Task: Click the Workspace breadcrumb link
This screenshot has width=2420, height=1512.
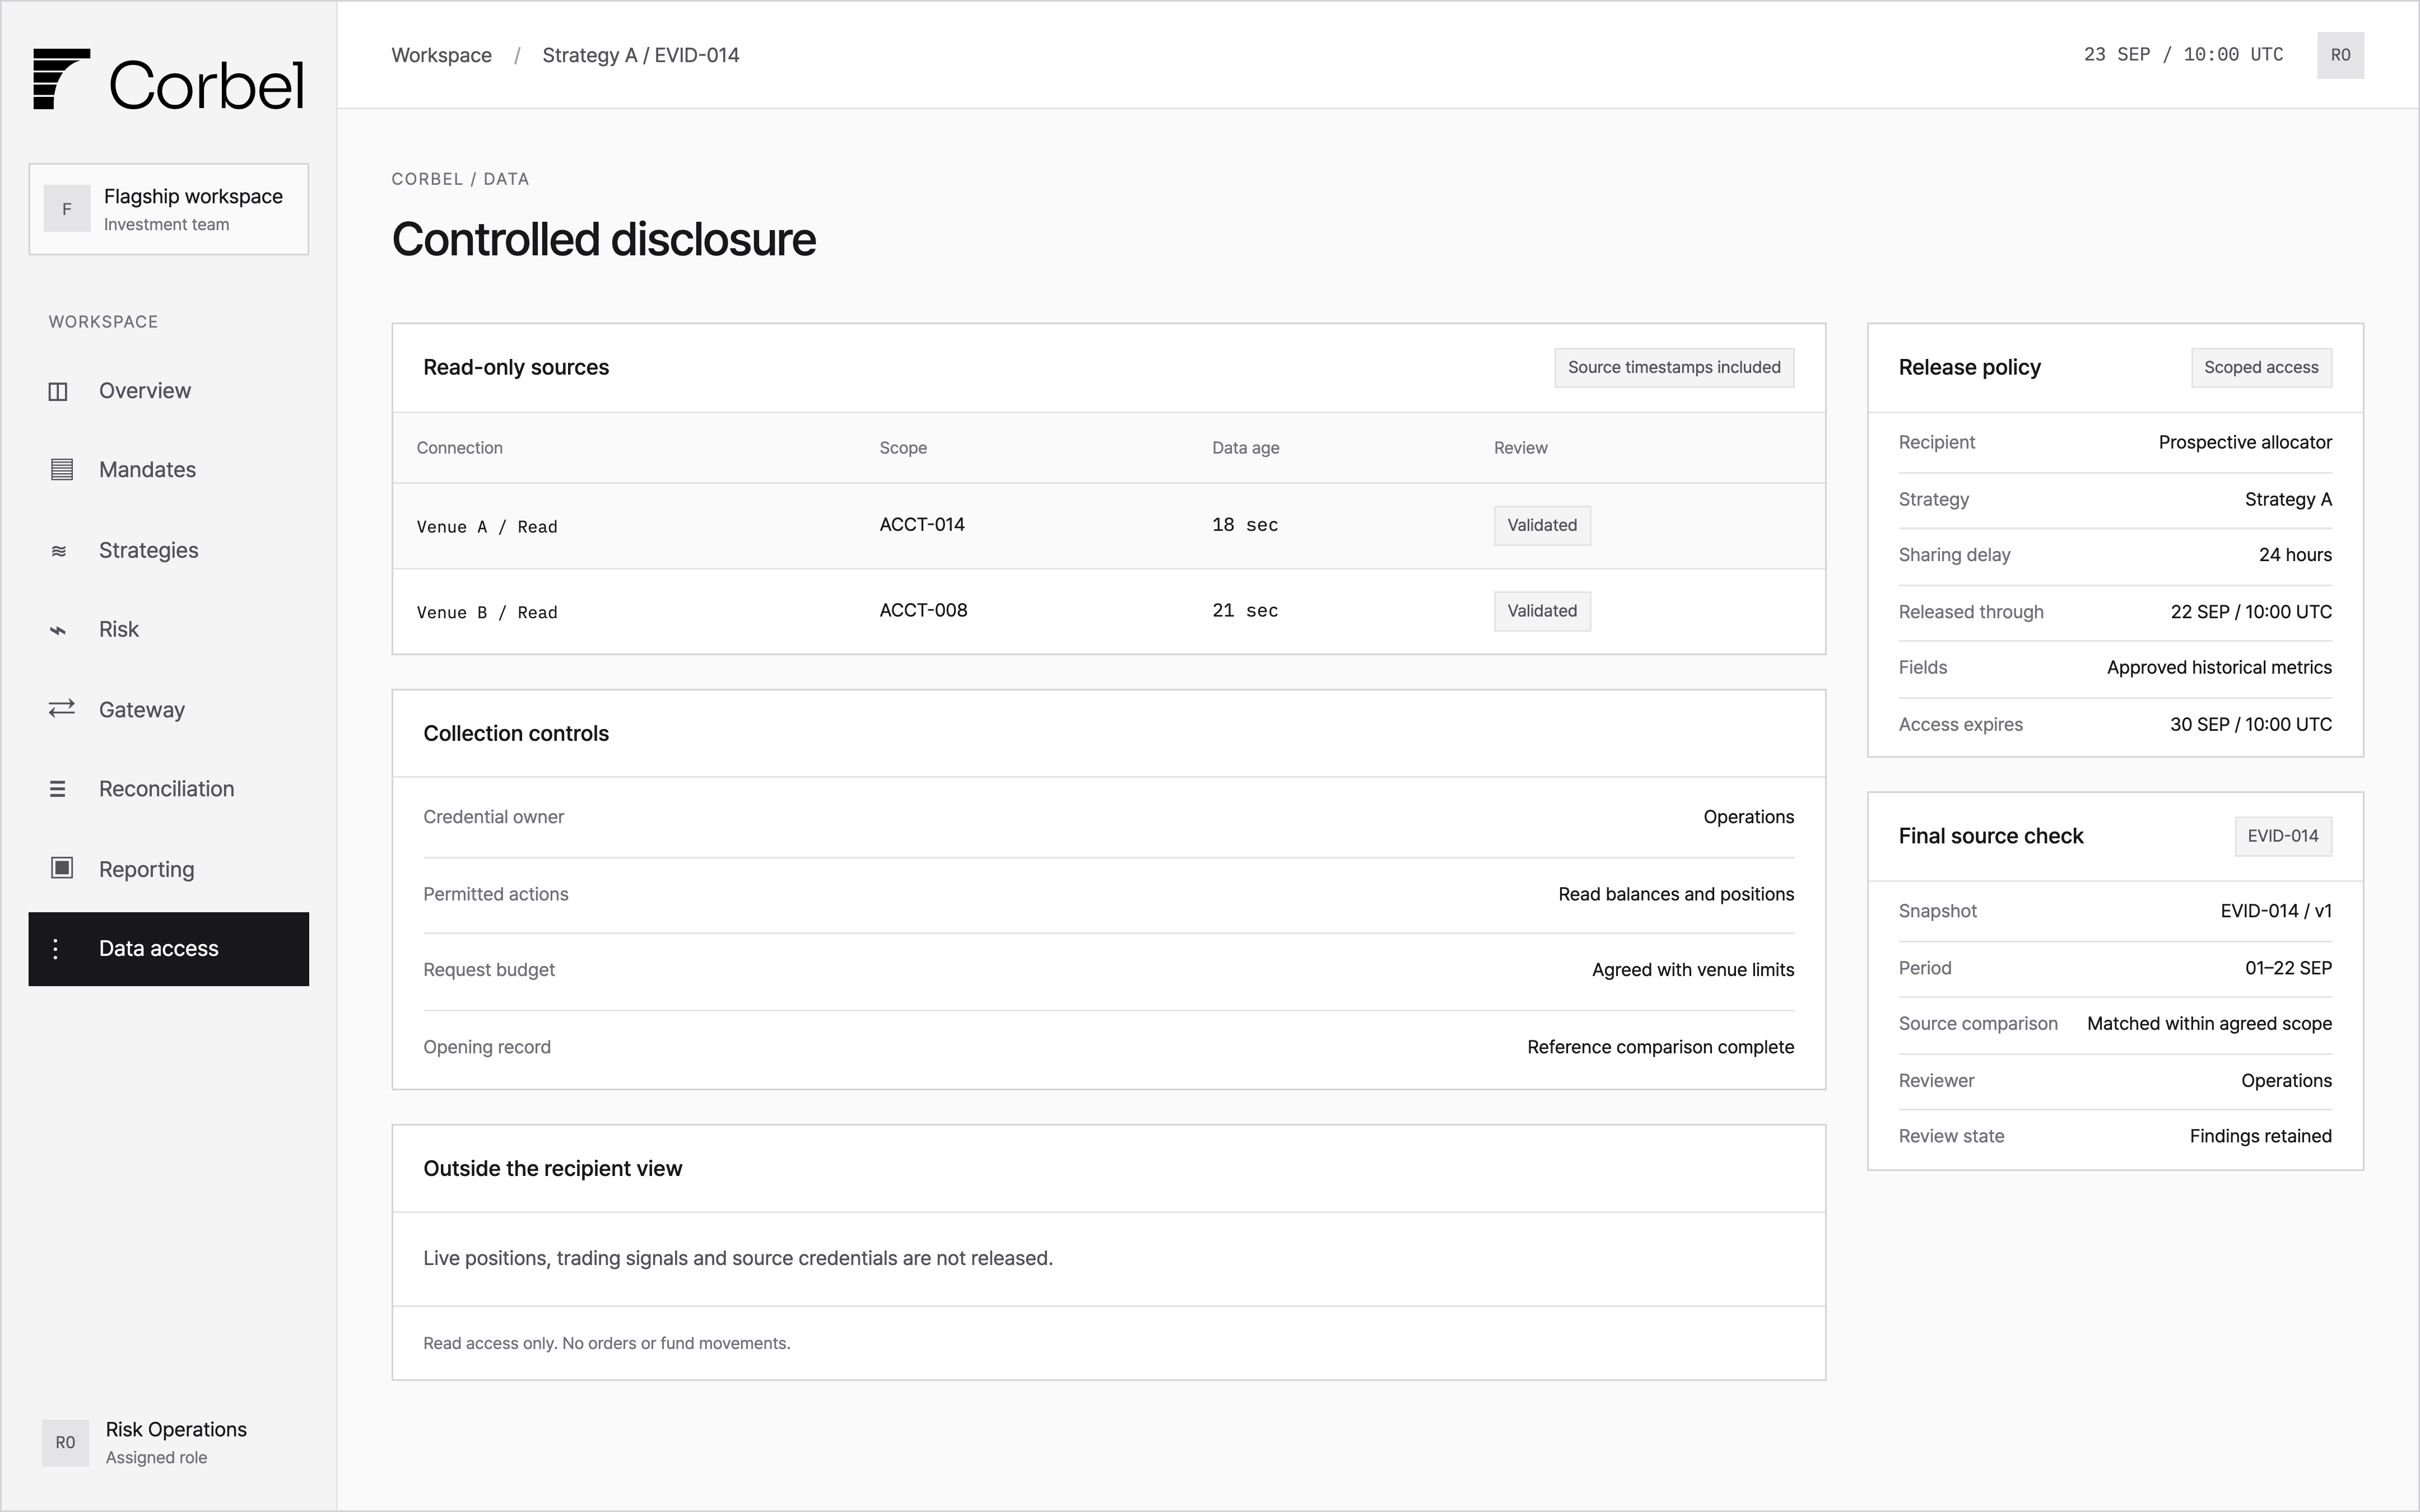Action: tap(442, 55)
